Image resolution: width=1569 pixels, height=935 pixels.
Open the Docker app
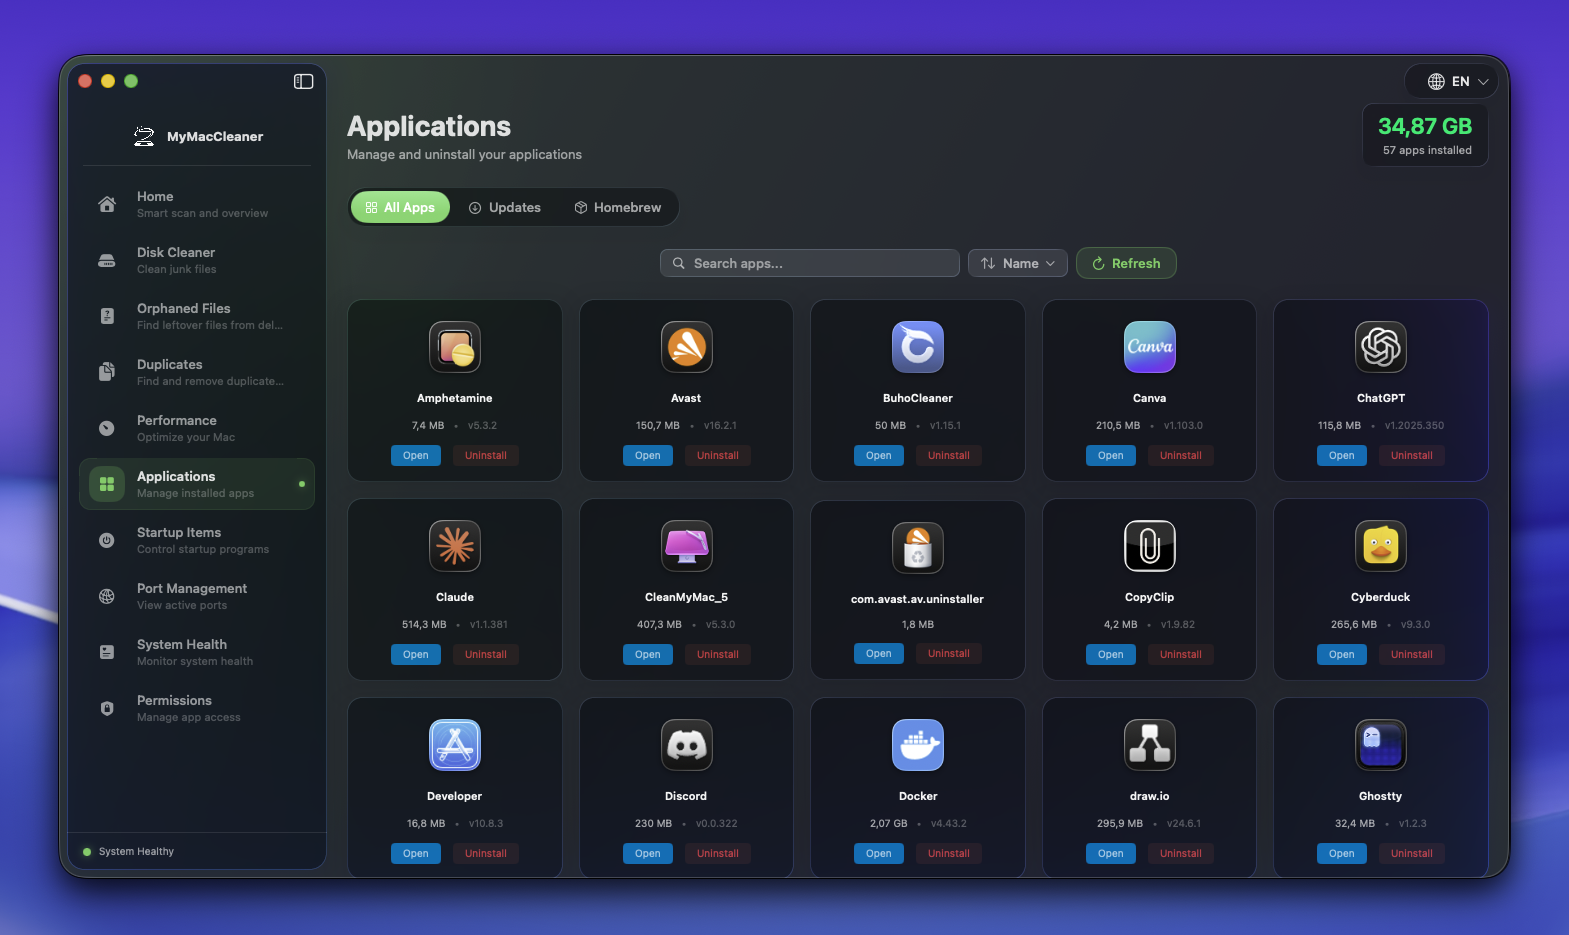879,853
